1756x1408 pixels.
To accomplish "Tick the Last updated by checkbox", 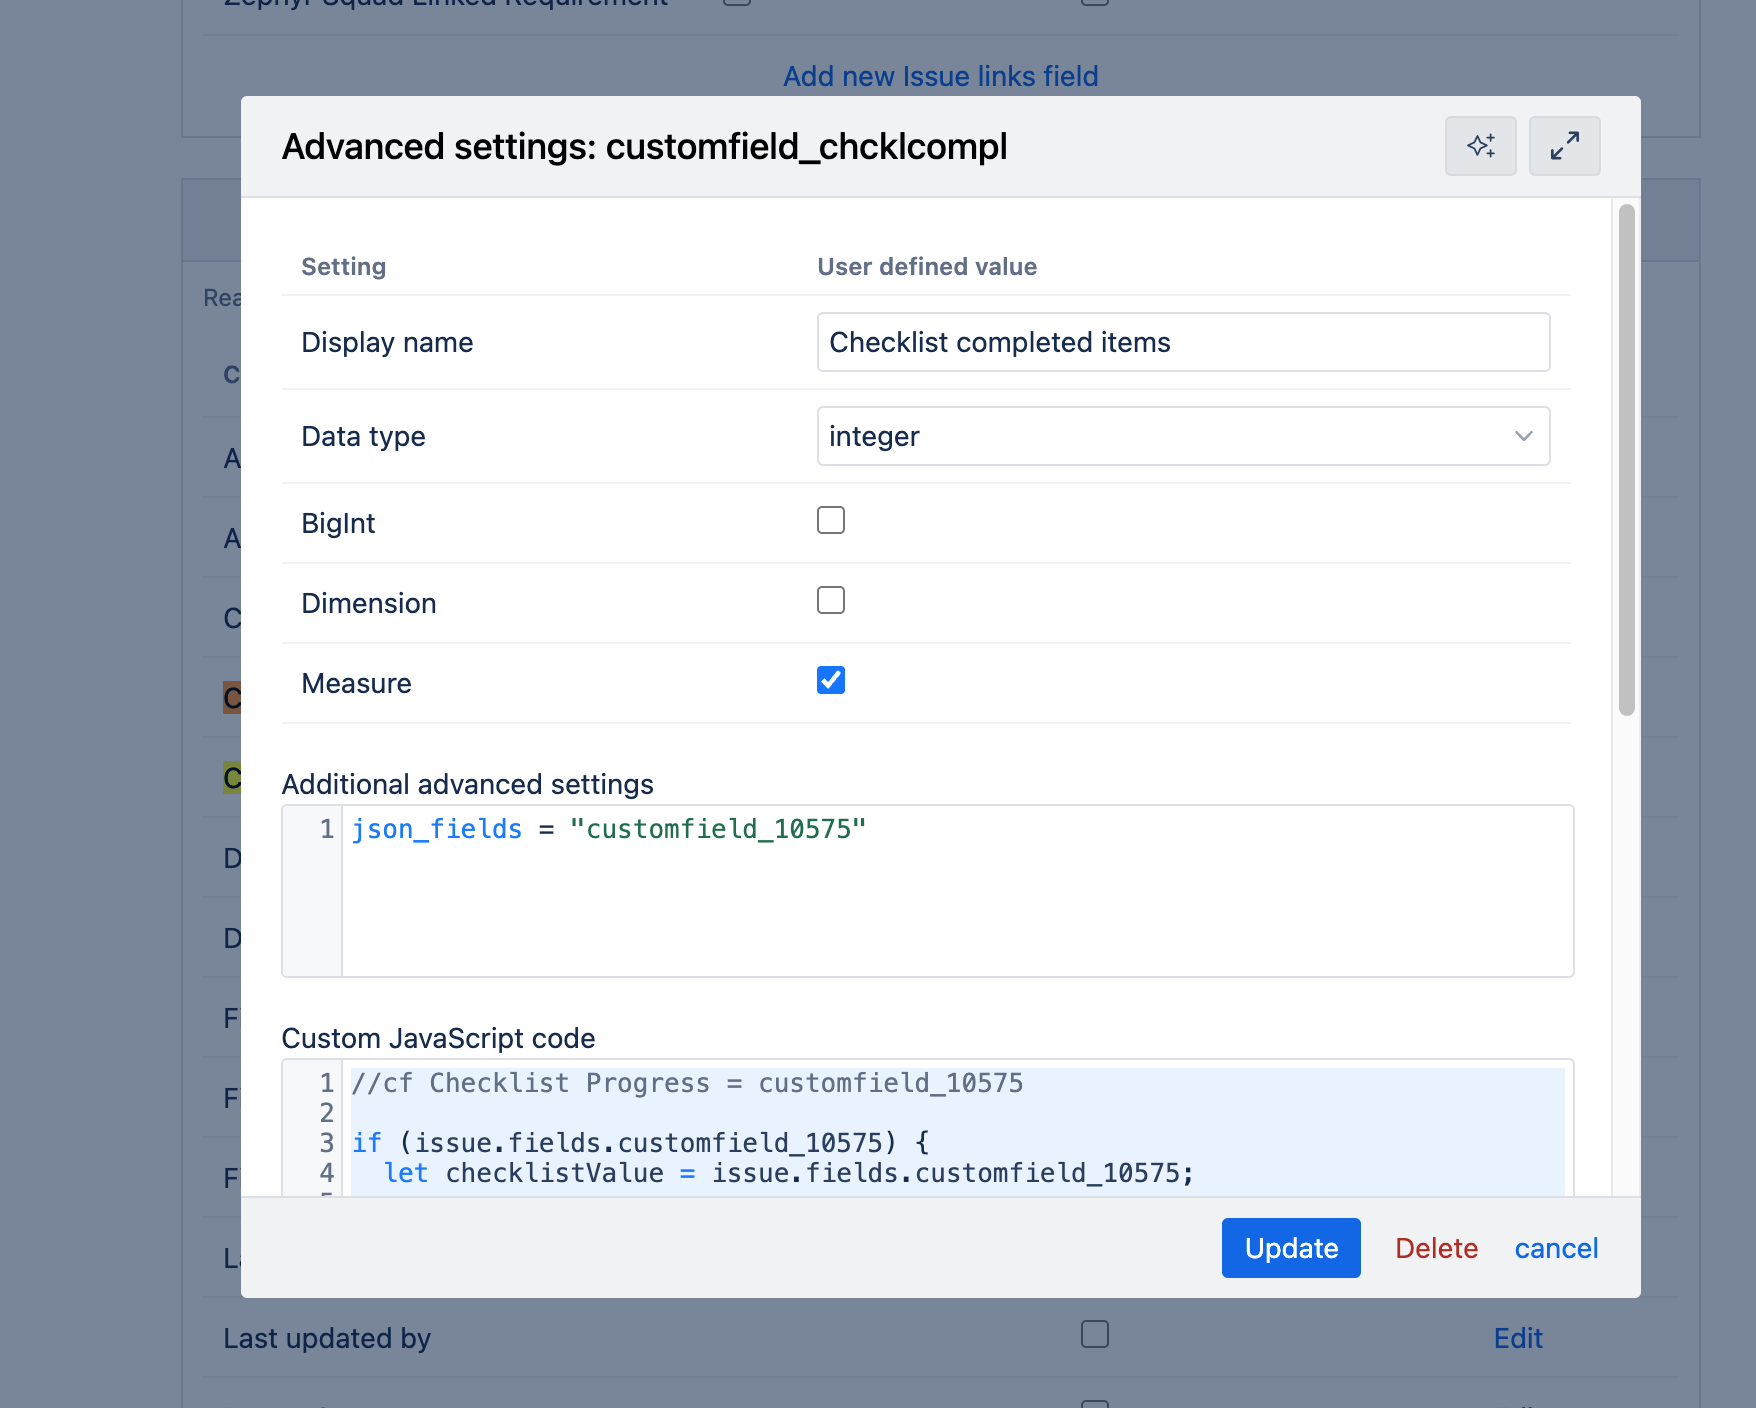I will 1095,1334.
